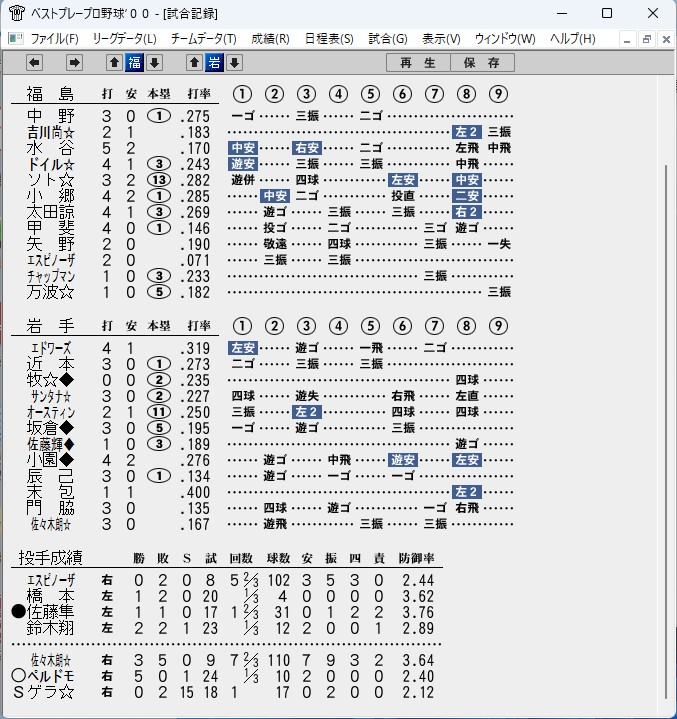This screenshot has height=719, width=677.
Task: Click 吉川尚's 左2 result in inning 8
Action: pyautogui.click(x=467, y=132)
